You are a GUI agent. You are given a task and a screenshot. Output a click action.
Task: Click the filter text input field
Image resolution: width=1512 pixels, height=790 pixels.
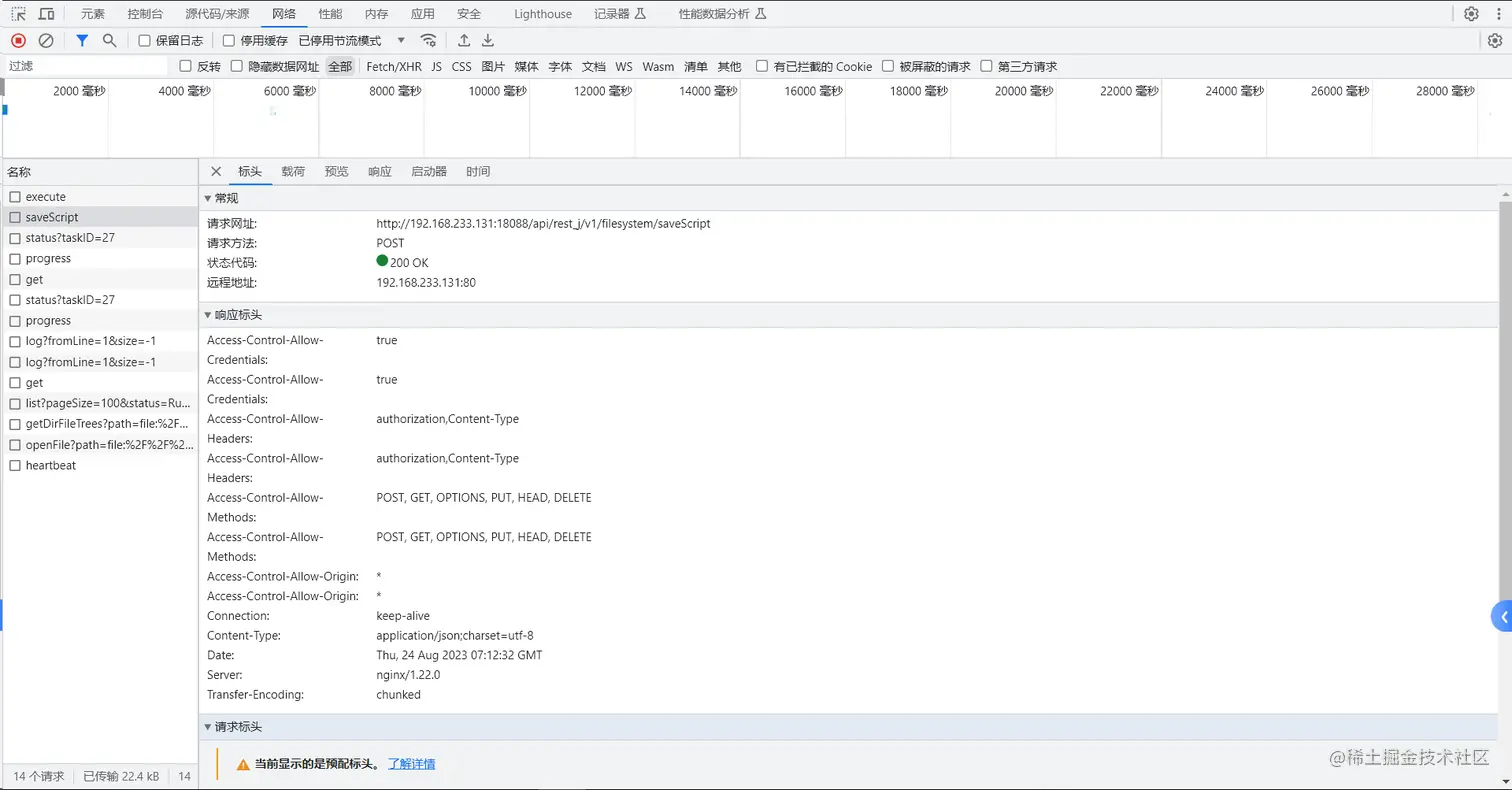[x=86, y=66]
